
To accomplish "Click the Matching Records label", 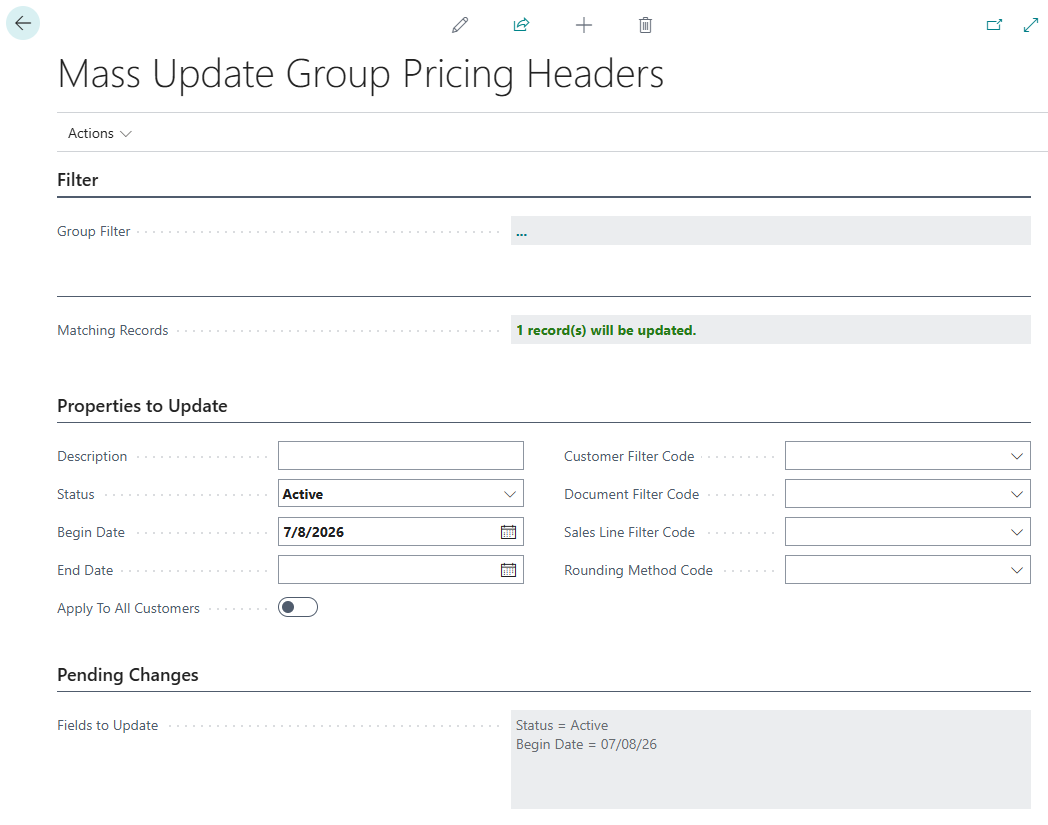I will [x=113, y=330].
